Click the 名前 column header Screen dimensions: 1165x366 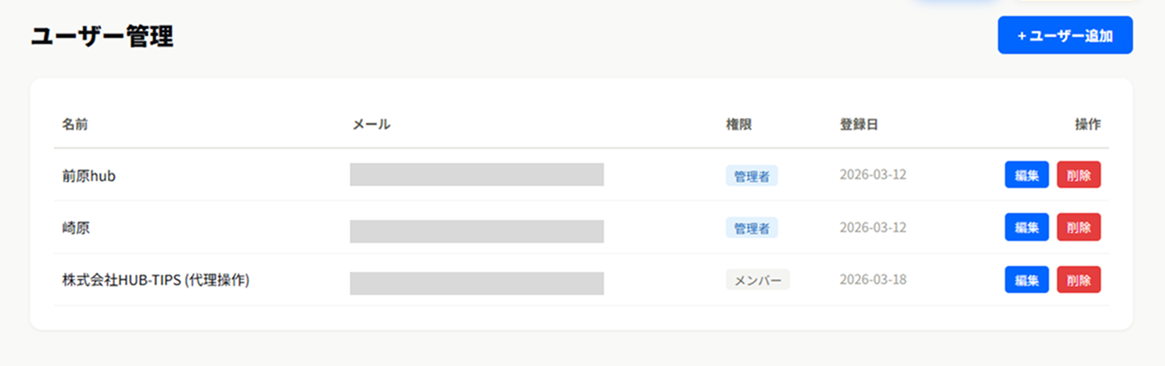(74, 125)
